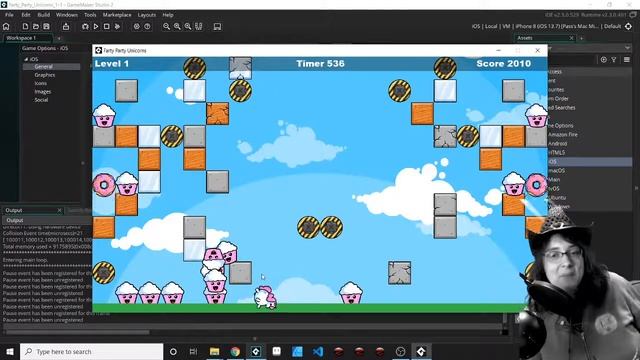Close the Output panel tab

point(59,210)
